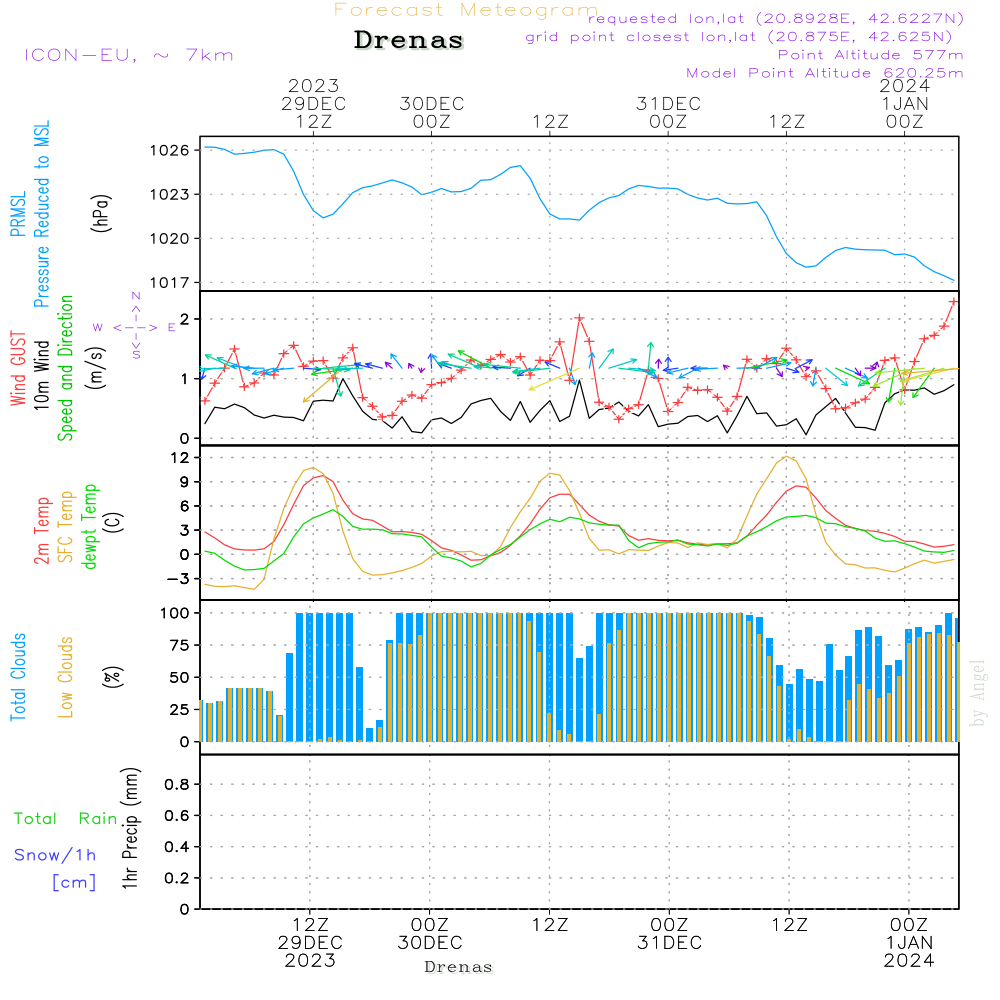This screenshot has width=1000, height=1000.
Task: Click the red "Wind GUST" label
Action: click(18, 368)
